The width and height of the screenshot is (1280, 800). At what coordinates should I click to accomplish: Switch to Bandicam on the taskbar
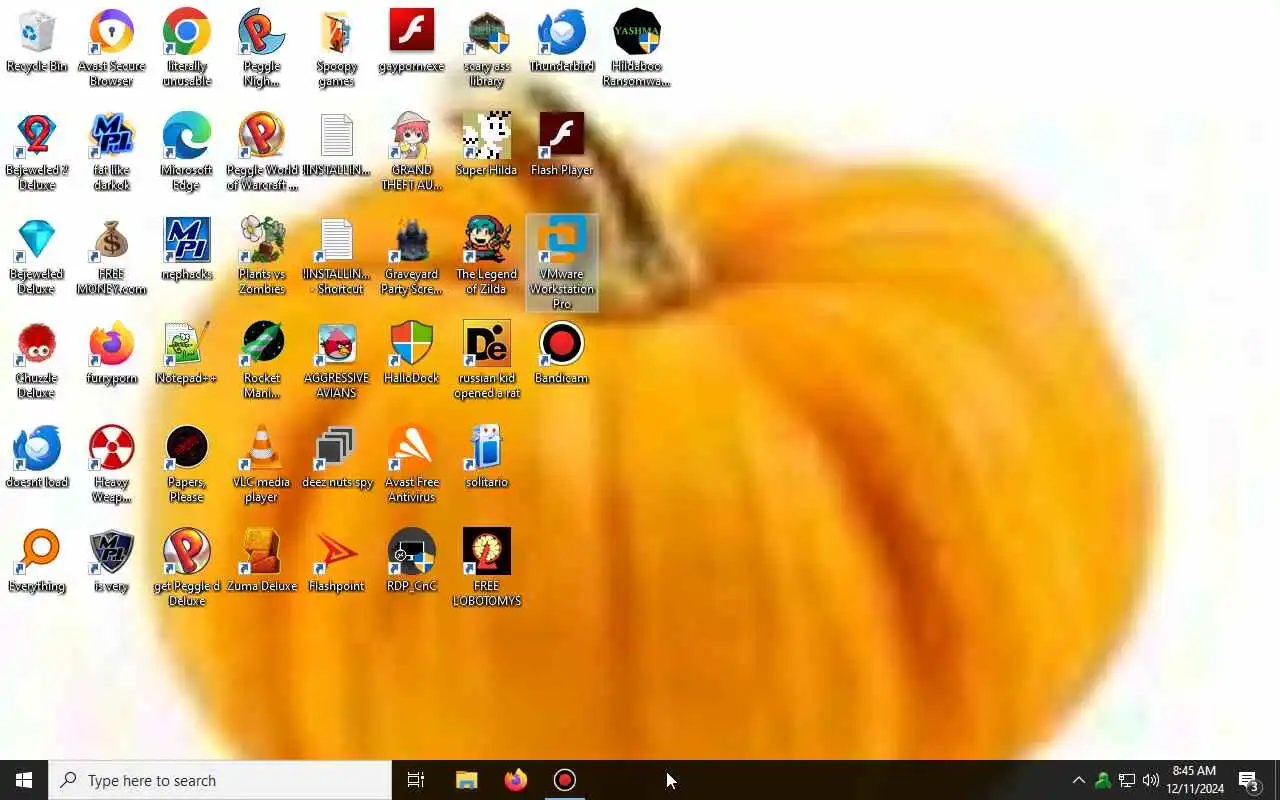tap(565, 780)
